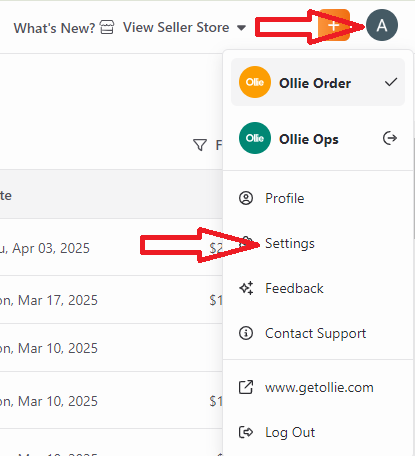Expand the View Seller Store dropdown arrow

click(x=241, y=28)
